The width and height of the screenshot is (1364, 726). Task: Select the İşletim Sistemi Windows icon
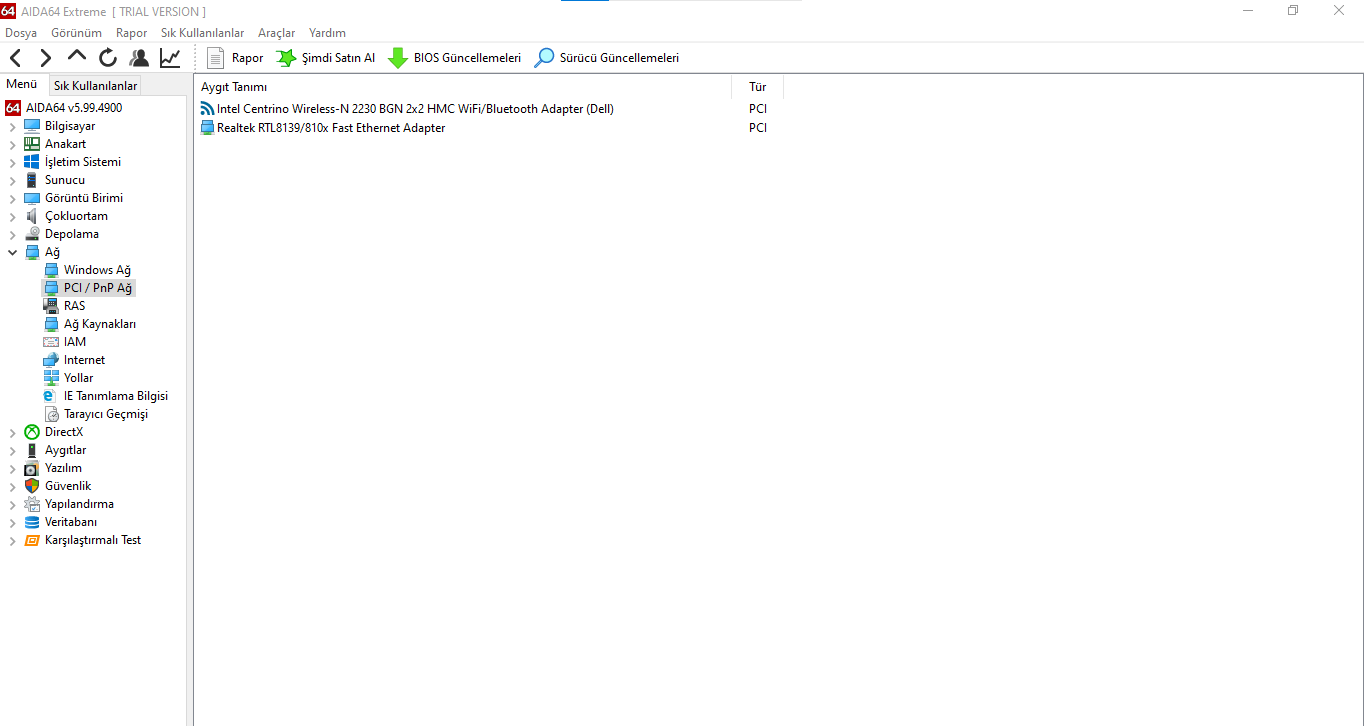tap(32, 162)
